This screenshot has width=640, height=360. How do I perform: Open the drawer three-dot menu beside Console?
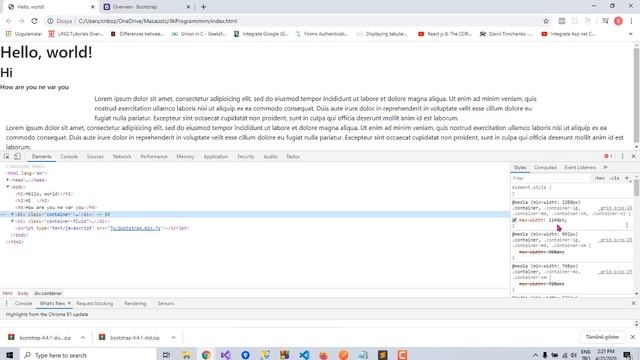(7, 303)
